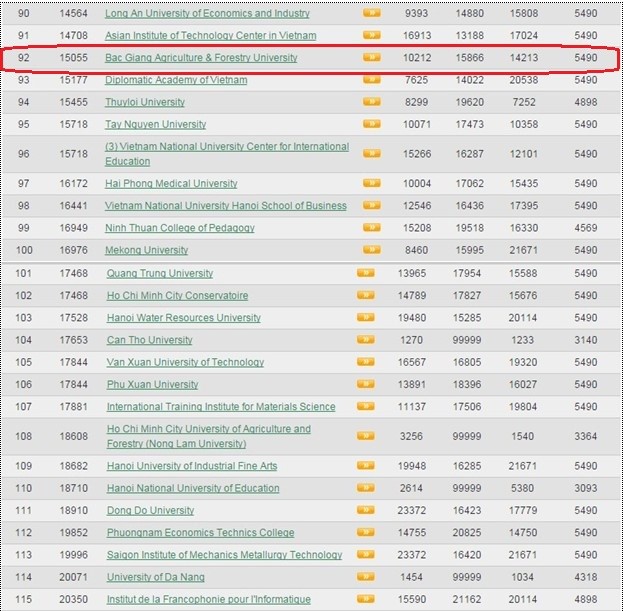Click the orange arrow icon for Institut de la Francophonie
This screenshot has width=623, height=611.
point(366,599)
